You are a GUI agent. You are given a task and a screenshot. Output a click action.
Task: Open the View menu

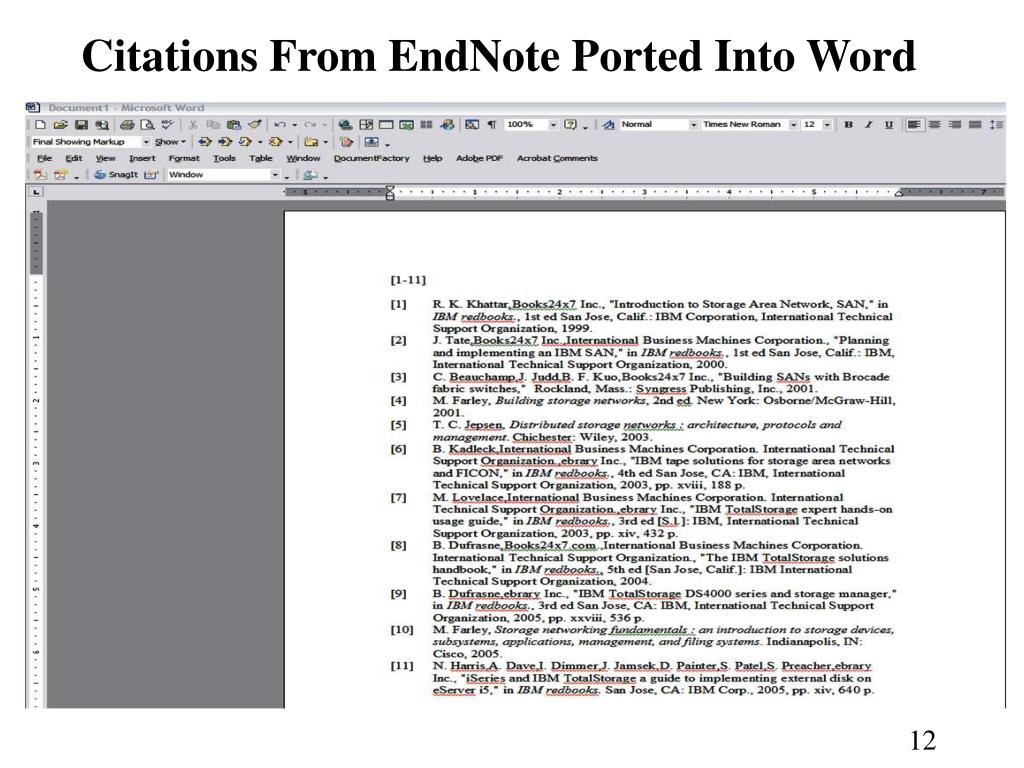pyautogui.click(x=105, y=158)
